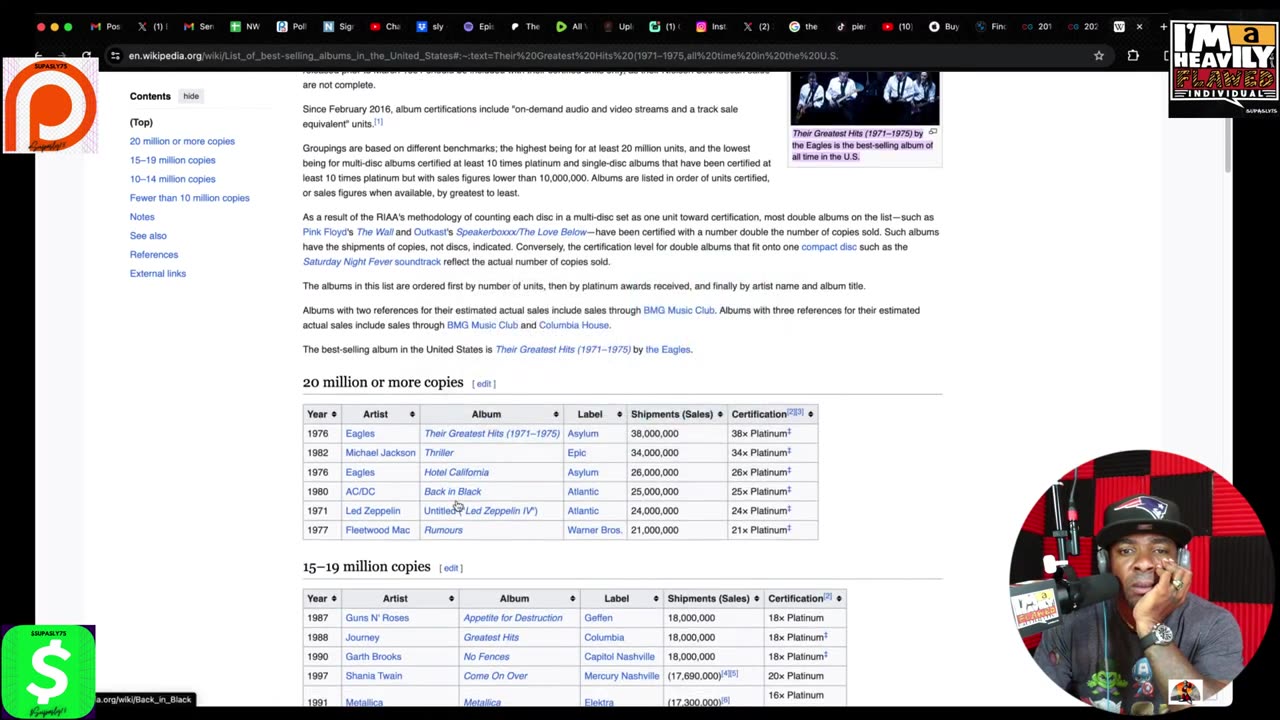Sort 15–19 million table by Album
The width and height of the screenshot is (1280, 720).
[519, 598]
